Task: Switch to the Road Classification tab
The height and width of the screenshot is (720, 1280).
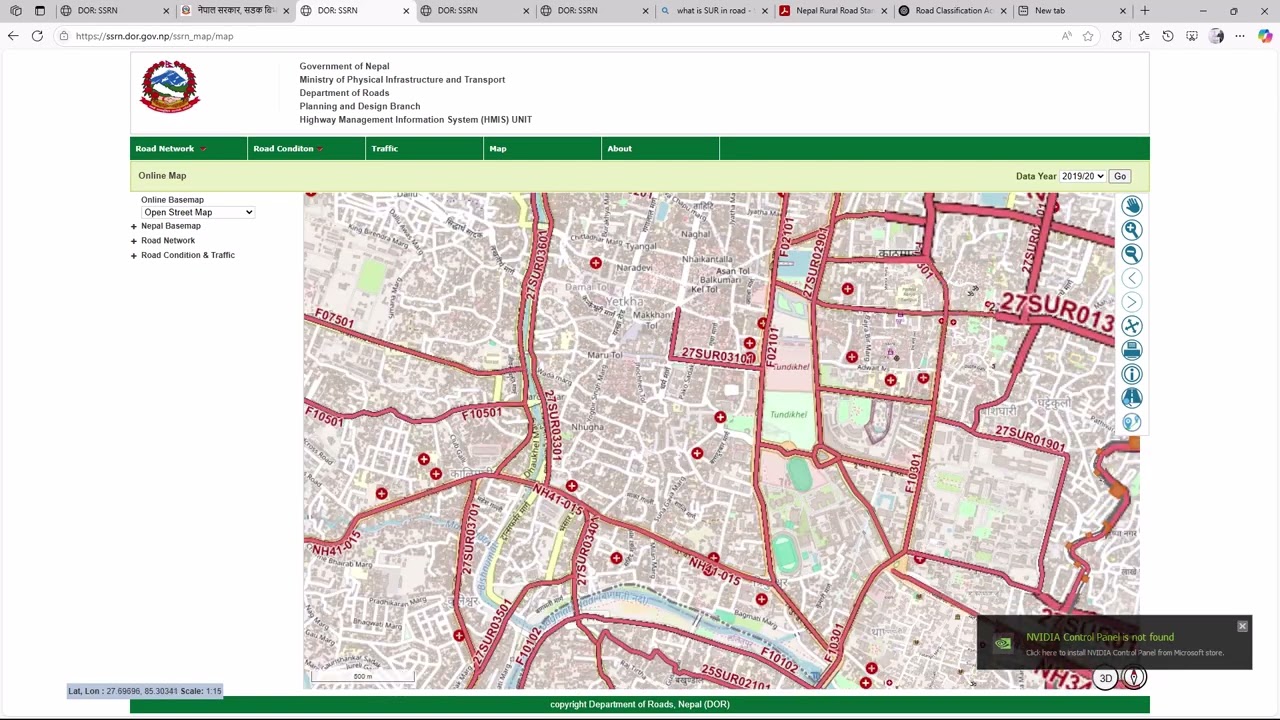Action: click(x=954, y=11)
